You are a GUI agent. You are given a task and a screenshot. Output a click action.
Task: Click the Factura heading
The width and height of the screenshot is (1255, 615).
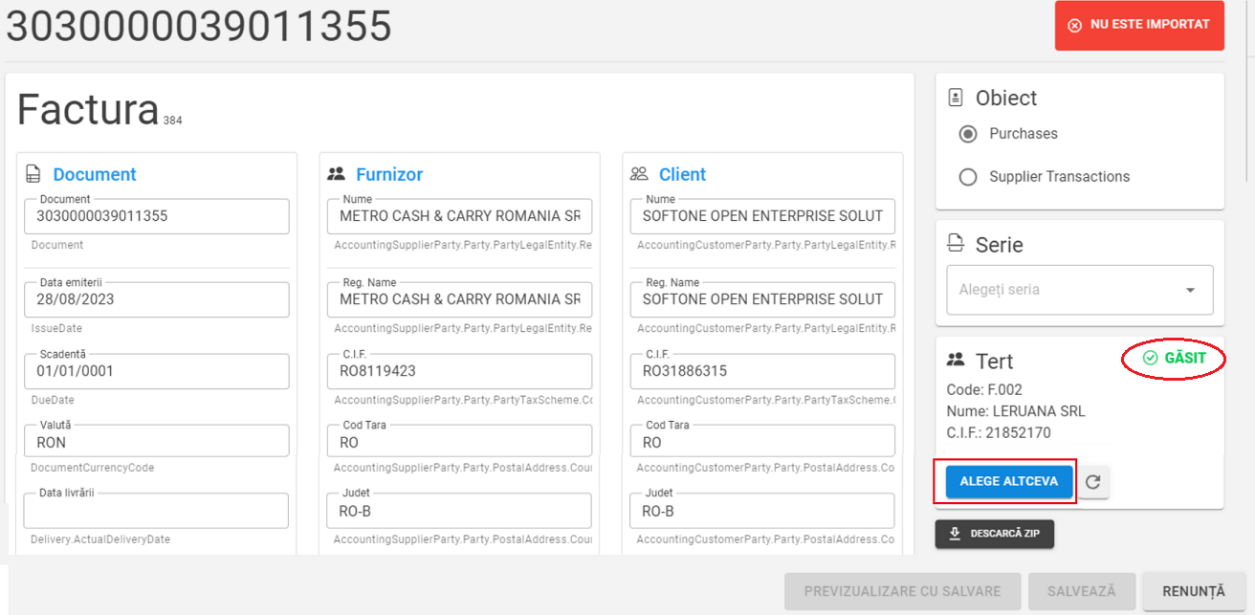coord(88,110)
